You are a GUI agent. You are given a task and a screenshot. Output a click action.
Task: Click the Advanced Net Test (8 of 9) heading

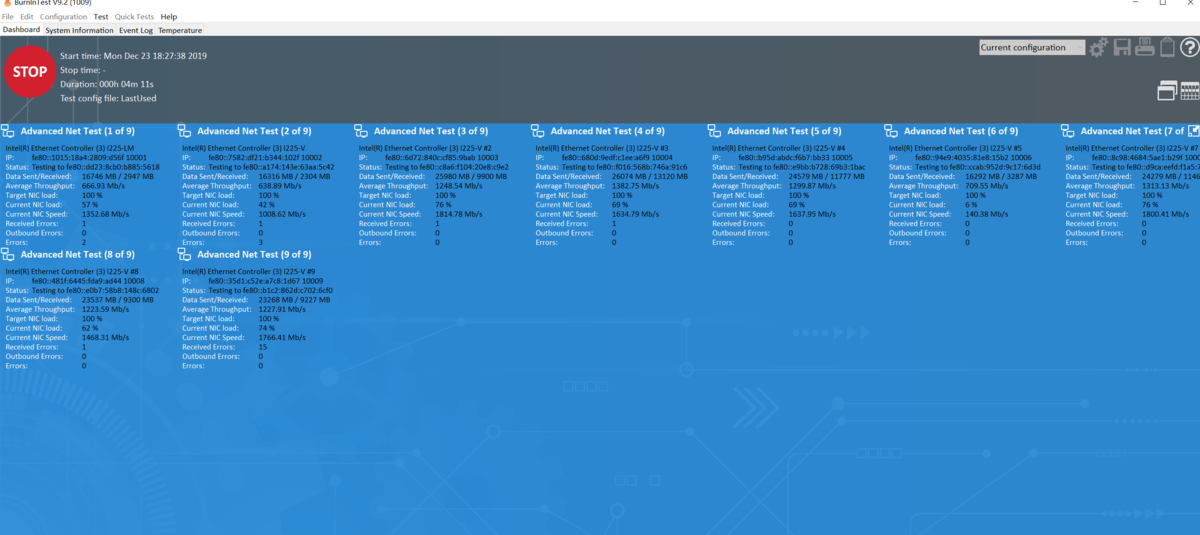(77, 255)
